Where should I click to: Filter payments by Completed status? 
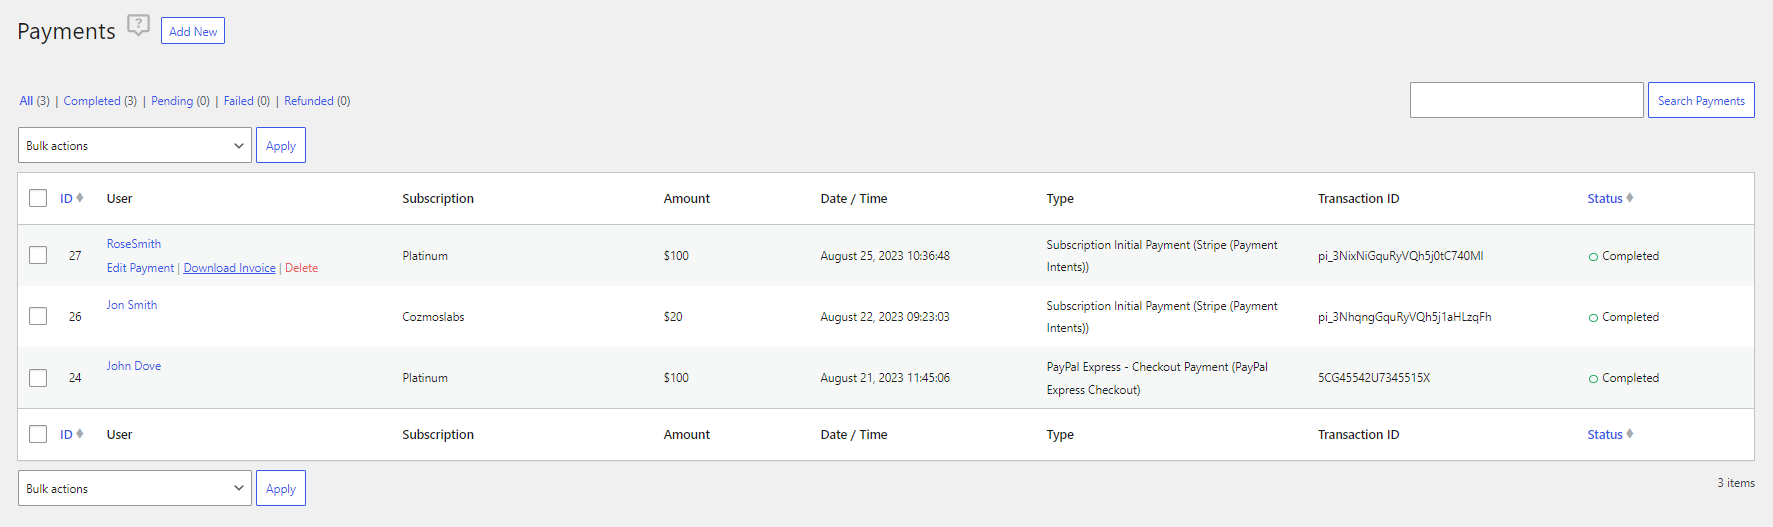(x=92, y=101)
